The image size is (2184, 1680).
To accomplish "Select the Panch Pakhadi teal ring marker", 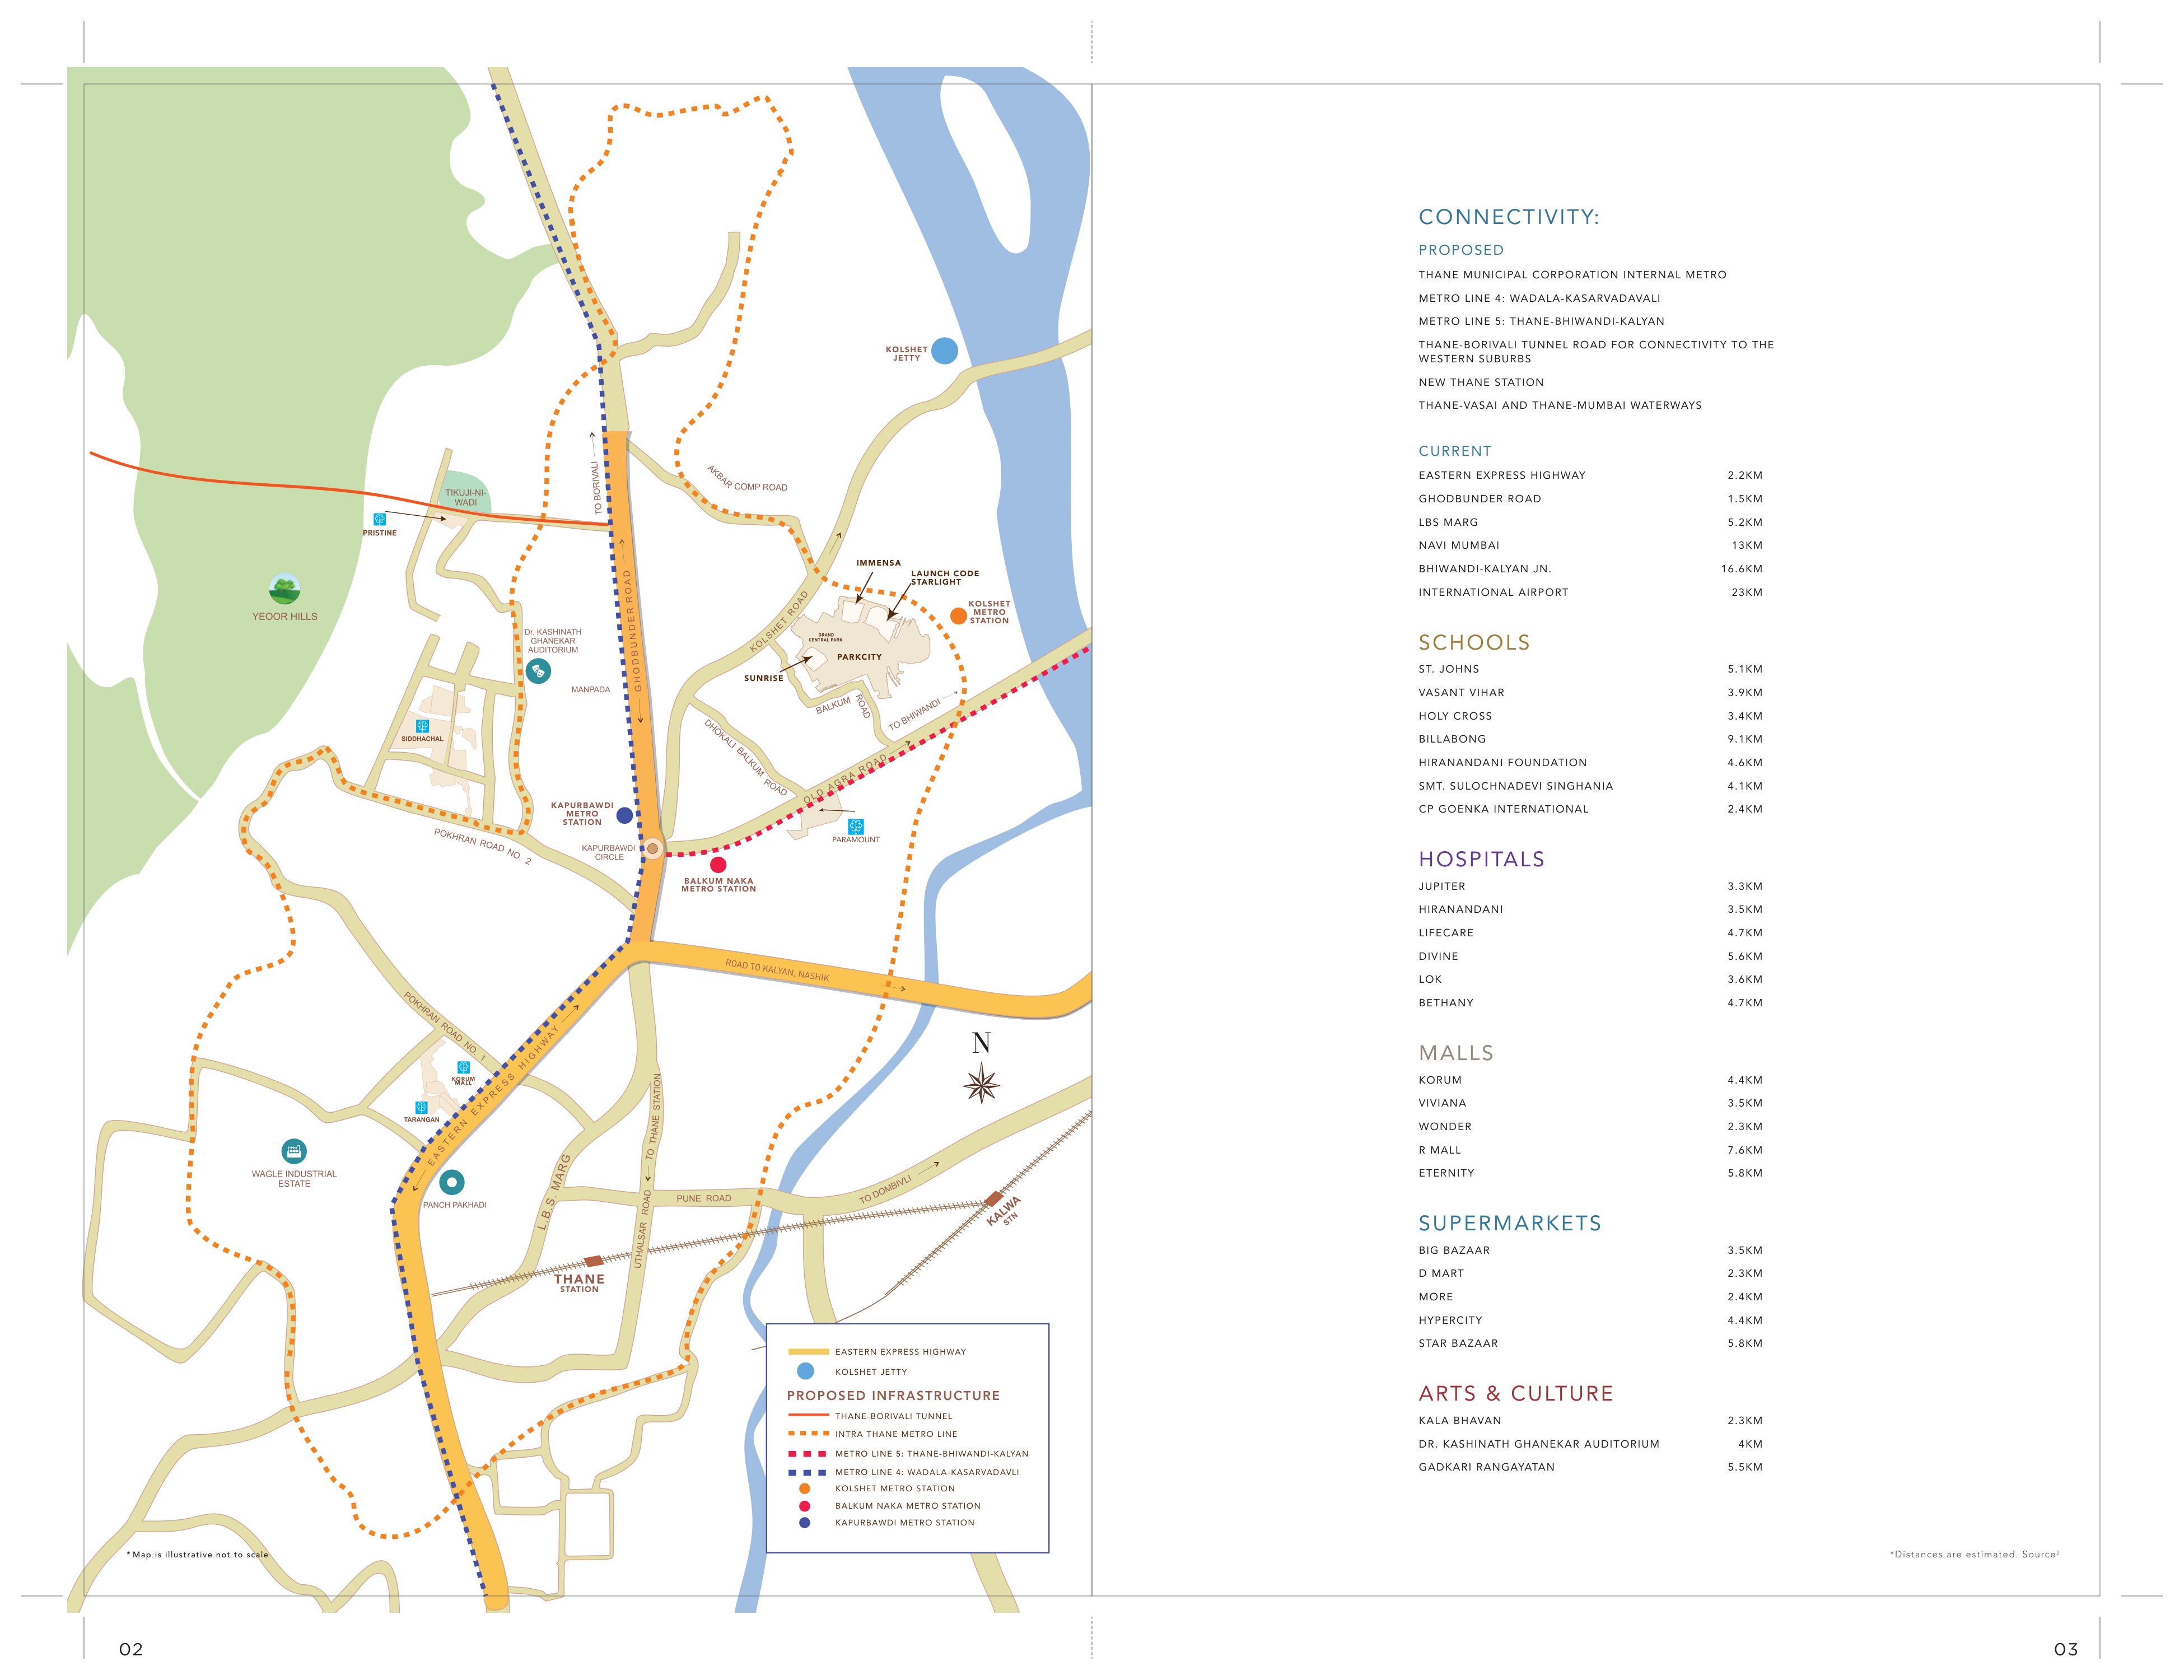I will (x=452, y=1183).
